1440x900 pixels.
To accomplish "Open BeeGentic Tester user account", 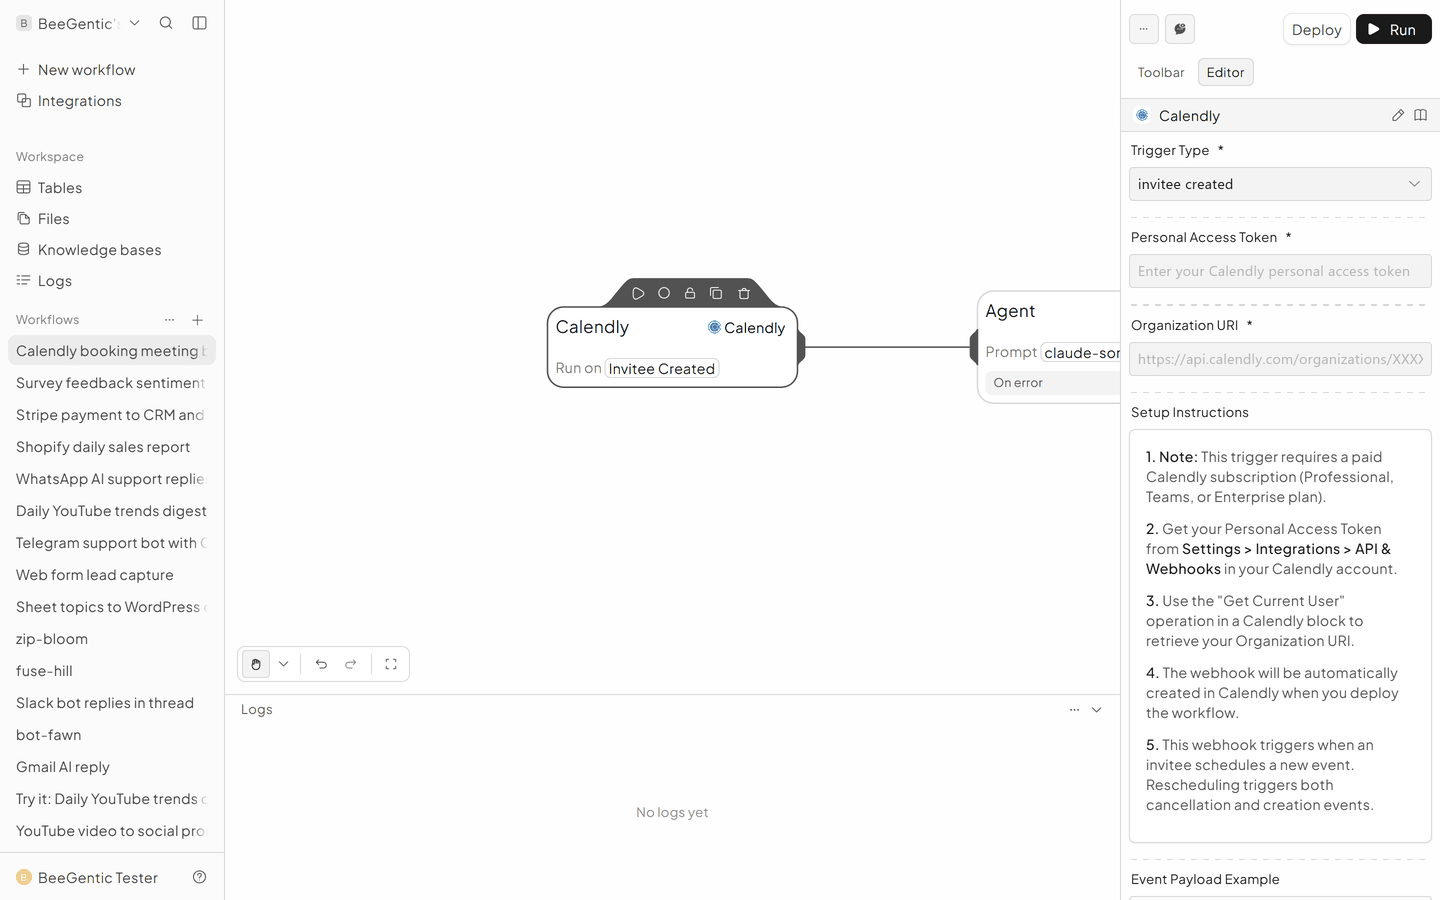I will pos(88,877).
